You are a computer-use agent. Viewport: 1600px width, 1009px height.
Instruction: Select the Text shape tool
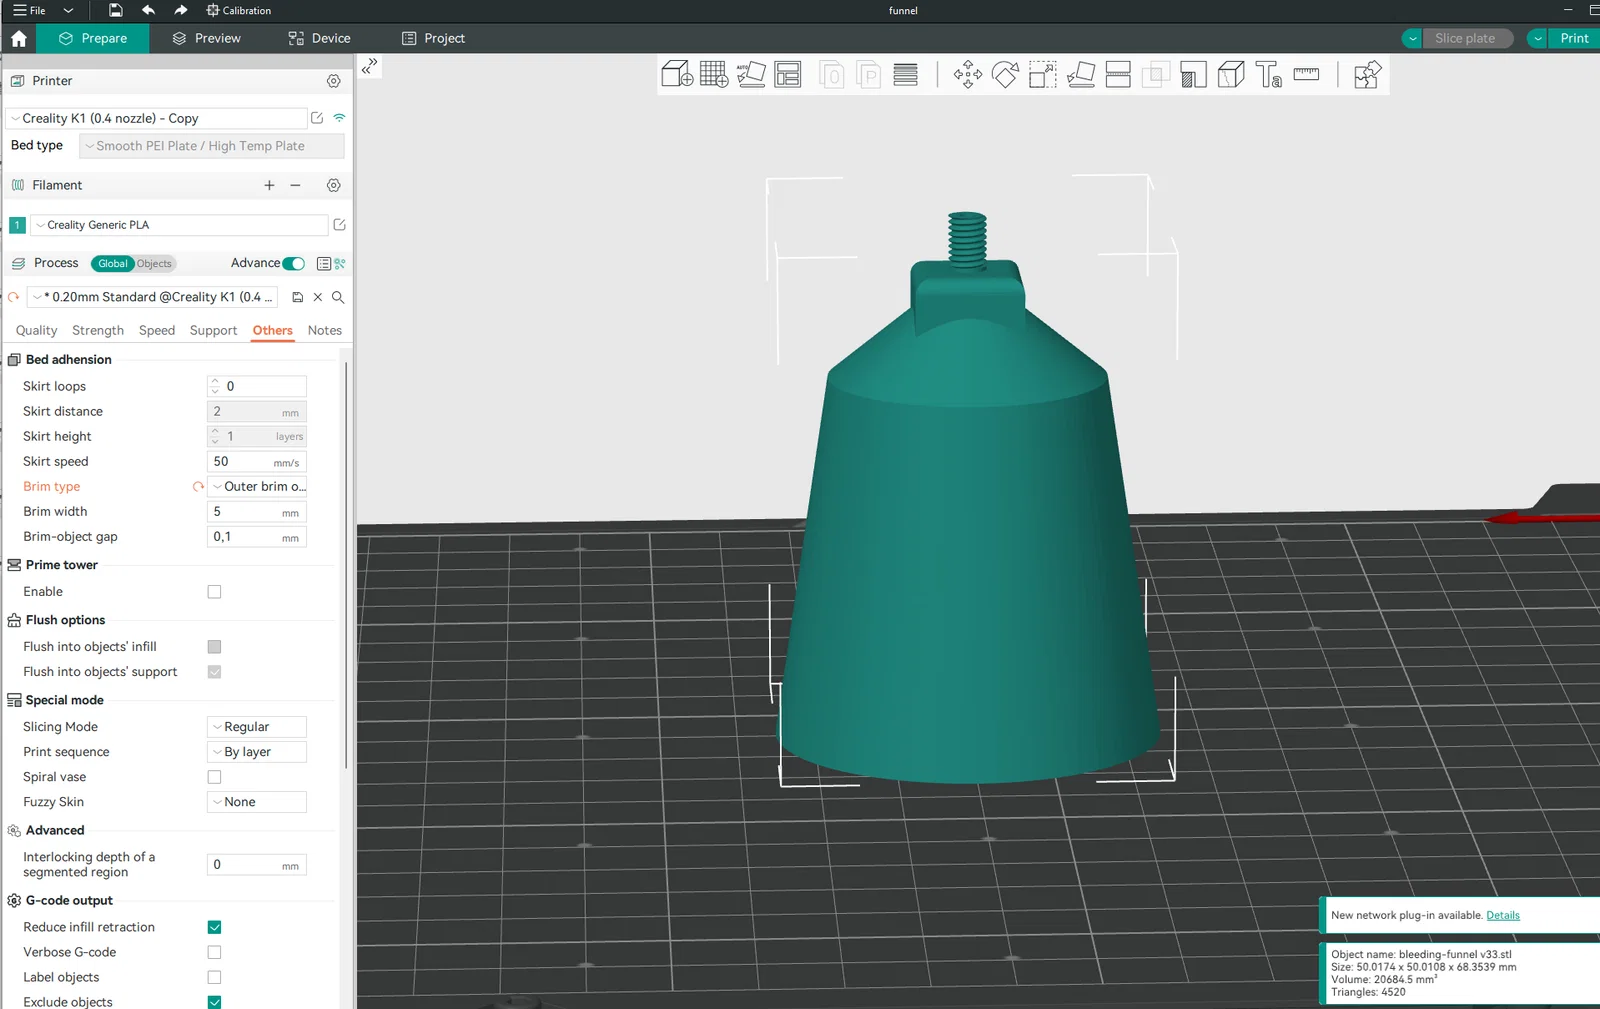tap(1269, 74)
